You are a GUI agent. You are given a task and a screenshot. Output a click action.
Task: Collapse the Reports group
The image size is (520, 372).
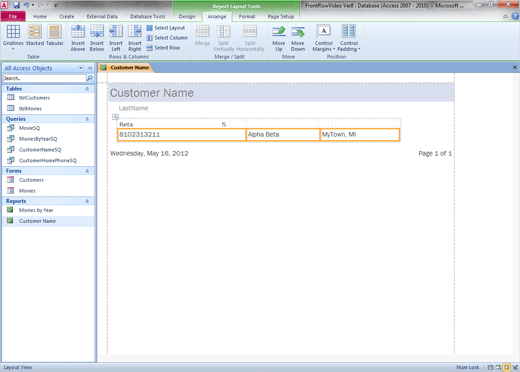tap(87, 201)
